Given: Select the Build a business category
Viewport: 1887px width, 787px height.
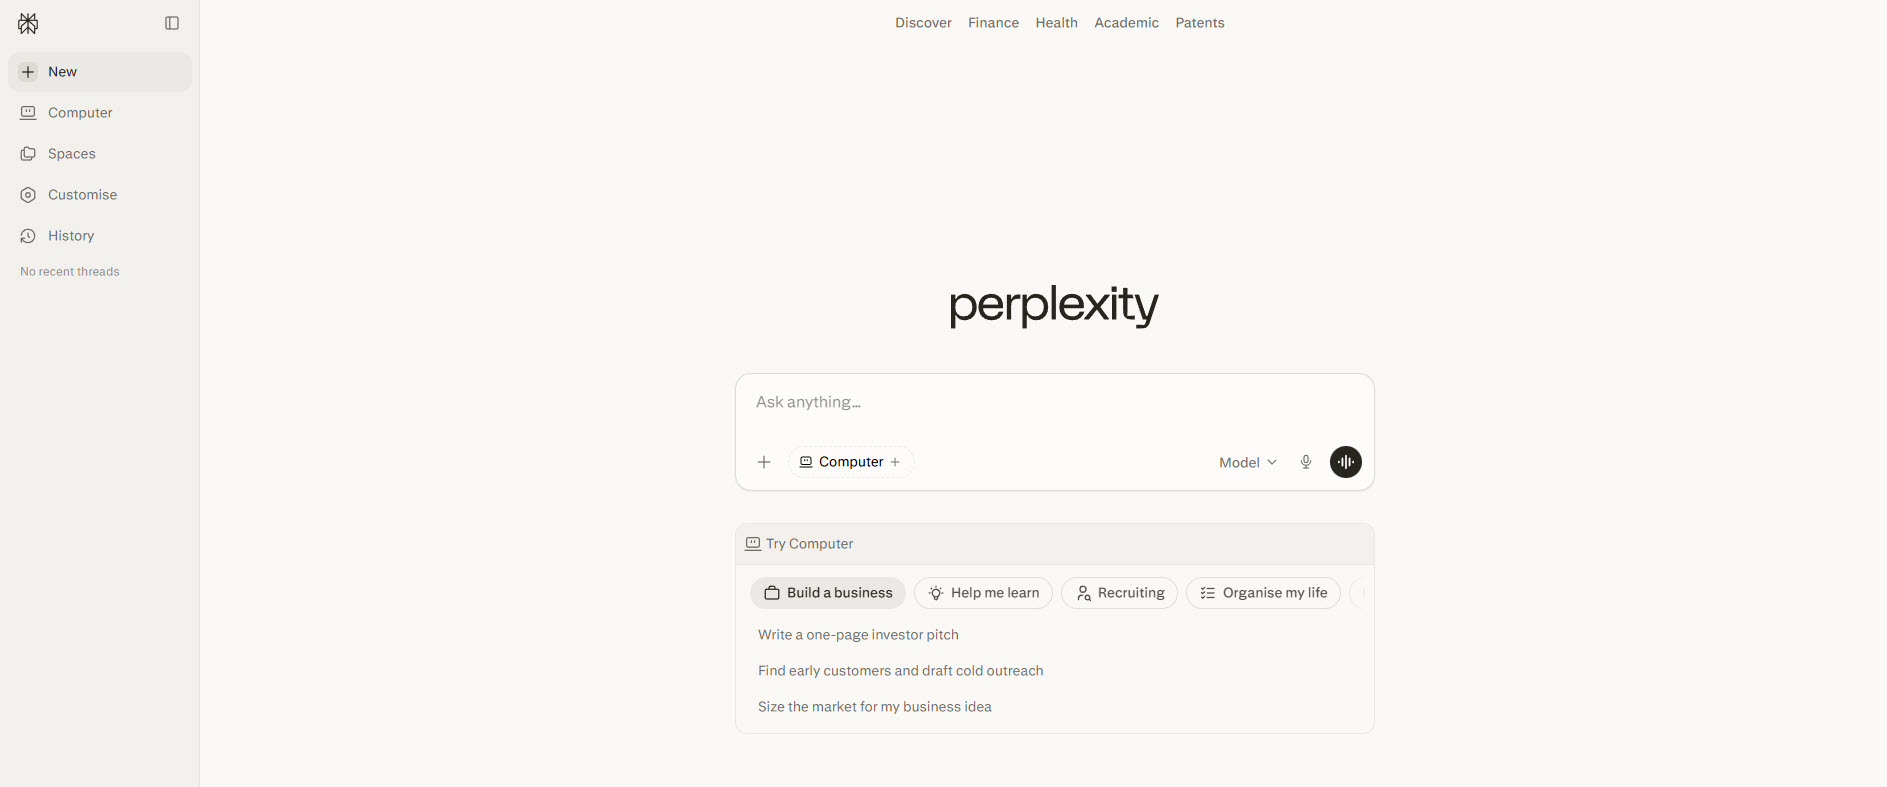Looking at the screenshot, I should [x=828, y=593].
